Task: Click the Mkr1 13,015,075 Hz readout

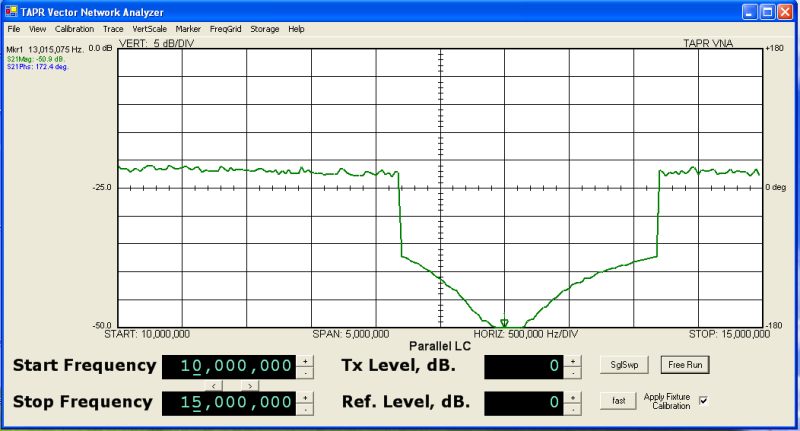Action: tap(45, 49)
